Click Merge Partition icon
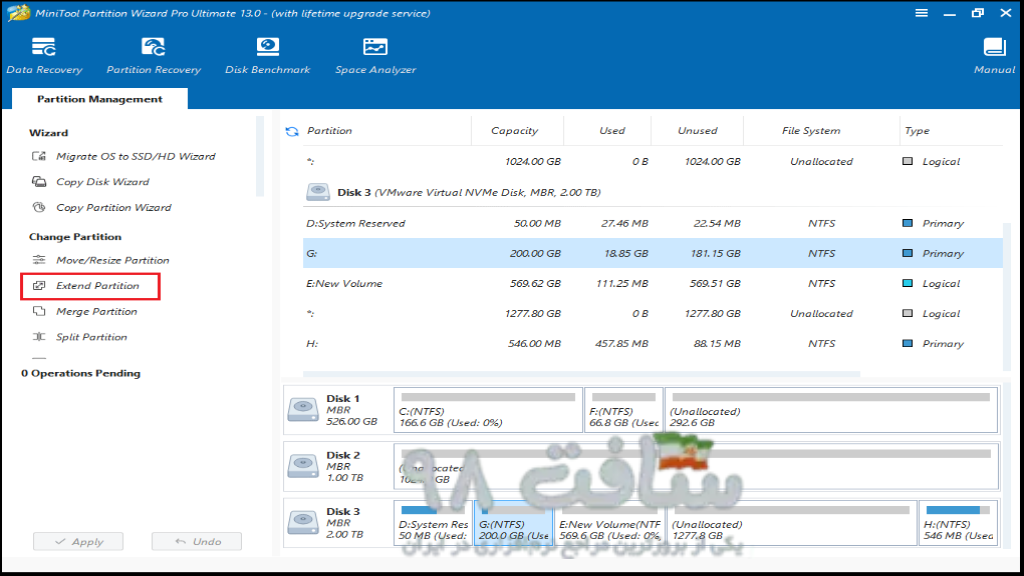 click(39, 311)
